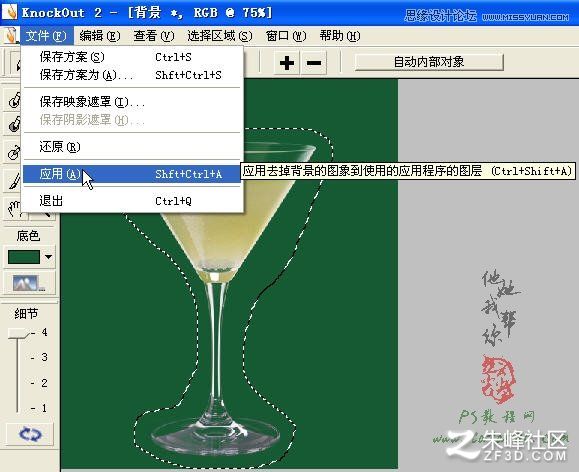
Task: Select the hand pan tool
Action: click(x=13, y=208)
